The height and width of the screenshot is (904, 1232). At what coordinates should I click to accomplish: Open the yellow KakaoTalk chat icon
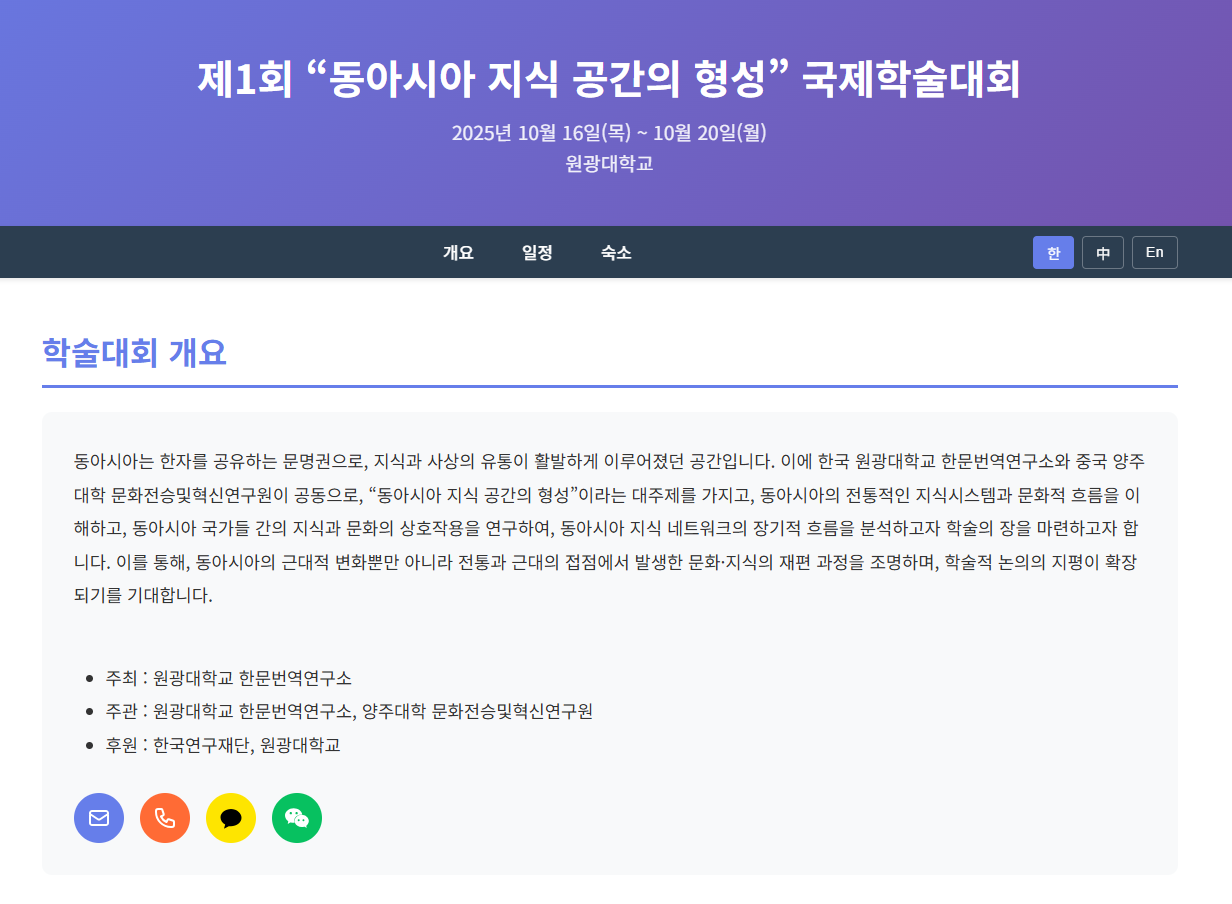(231, 818)
